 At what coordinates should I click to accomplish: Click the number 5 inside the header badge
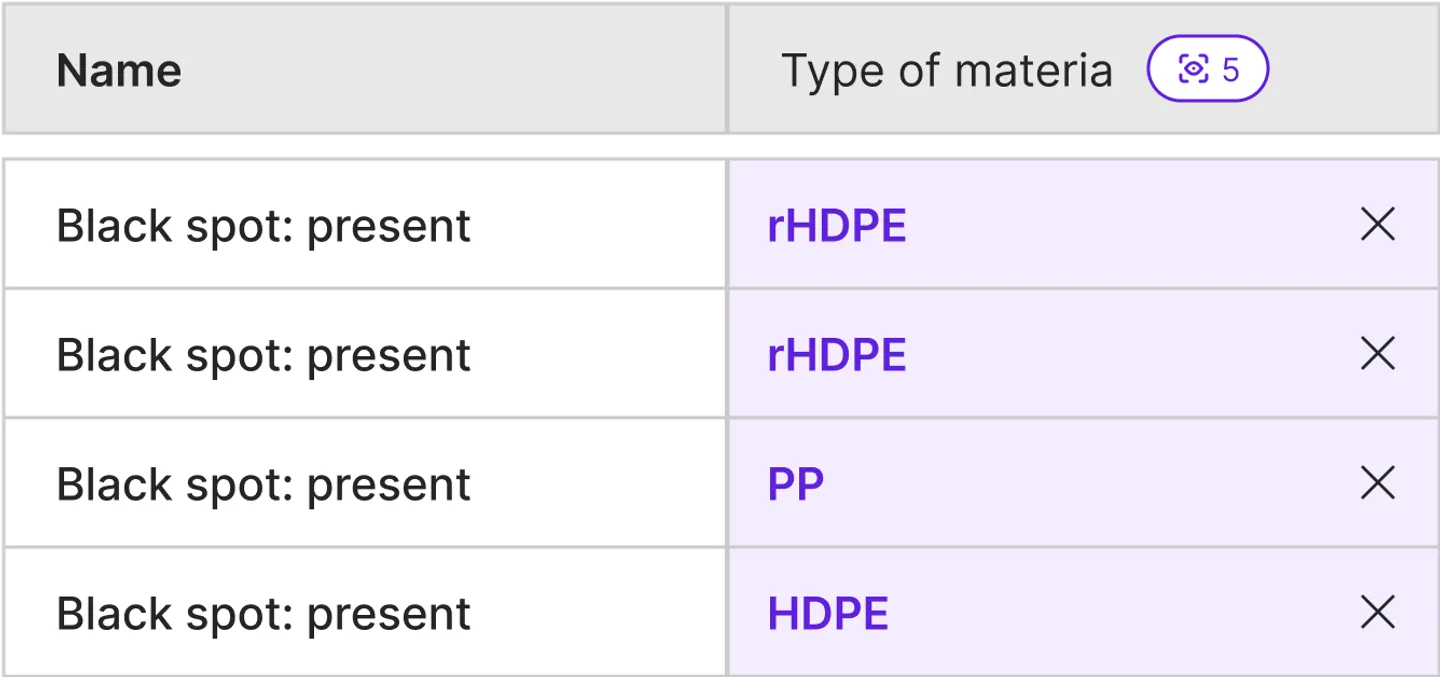pos(1231,70)
